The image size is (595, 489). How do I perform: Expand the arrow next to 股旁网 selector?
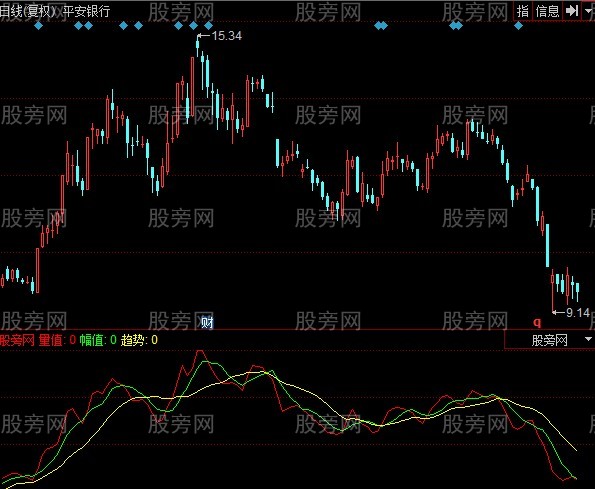pos(588,339)
